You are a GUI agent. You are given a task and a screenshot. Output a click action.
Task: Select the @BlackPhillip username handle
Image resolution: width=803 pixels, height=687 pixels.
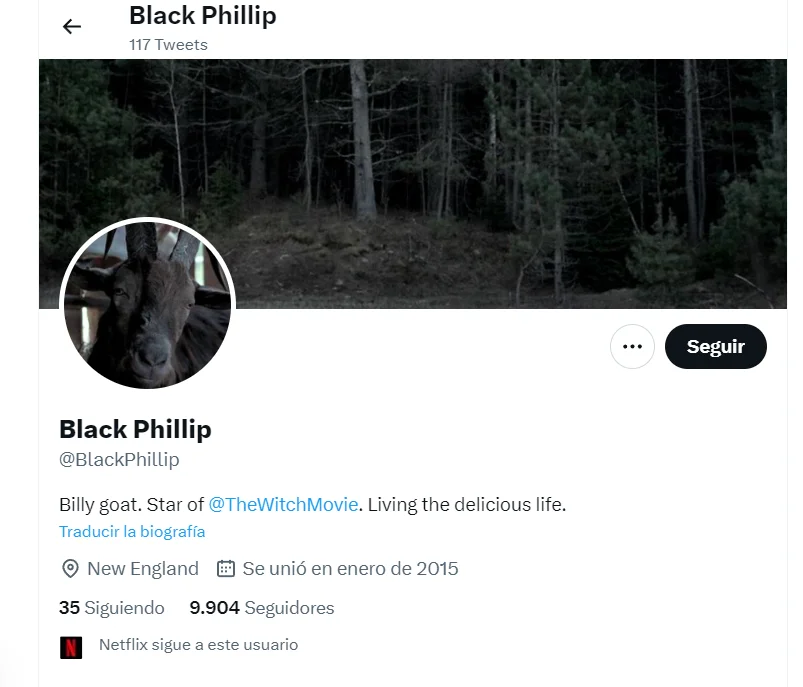(x=119, y=460)
